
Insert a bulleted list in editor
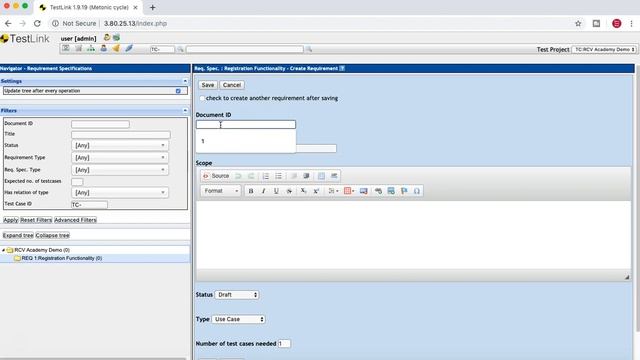pos(278,176)
